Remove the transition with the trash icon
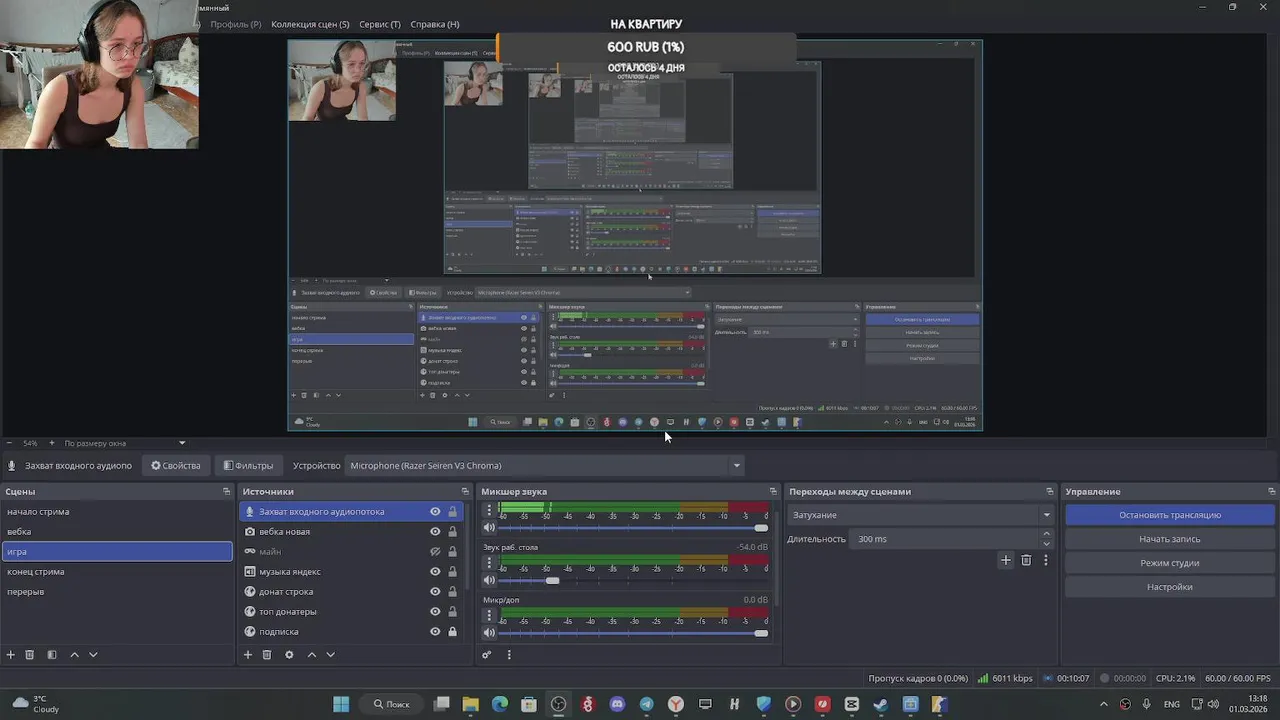 pyautogui.click(x=1026, y=560)
